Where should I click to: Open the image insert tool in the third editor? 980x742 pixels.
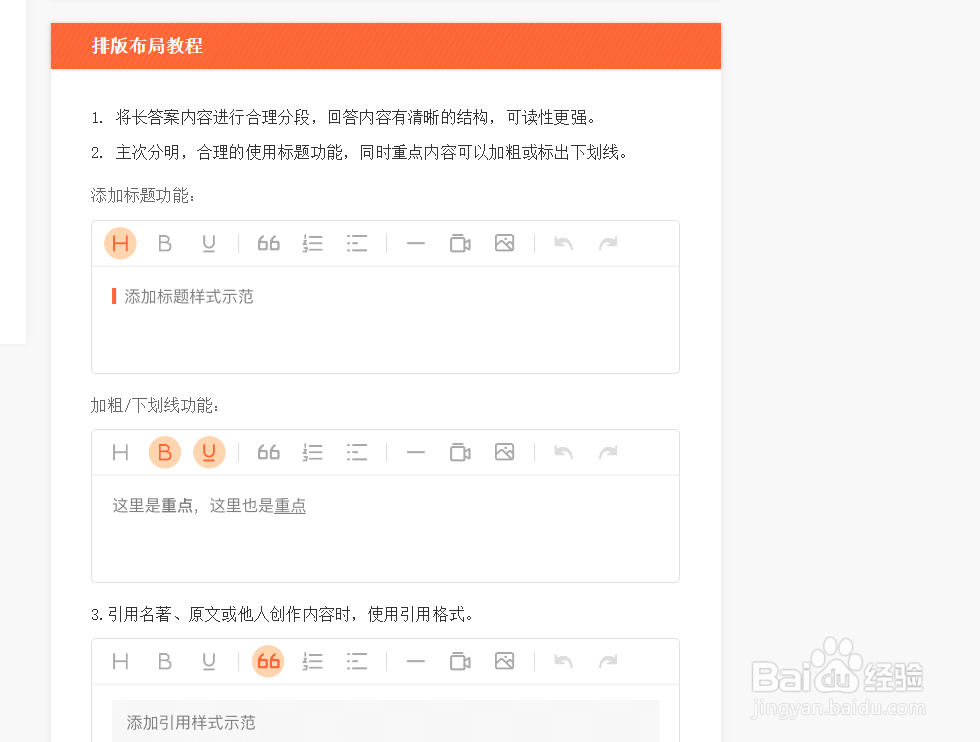tap(504, 661)
